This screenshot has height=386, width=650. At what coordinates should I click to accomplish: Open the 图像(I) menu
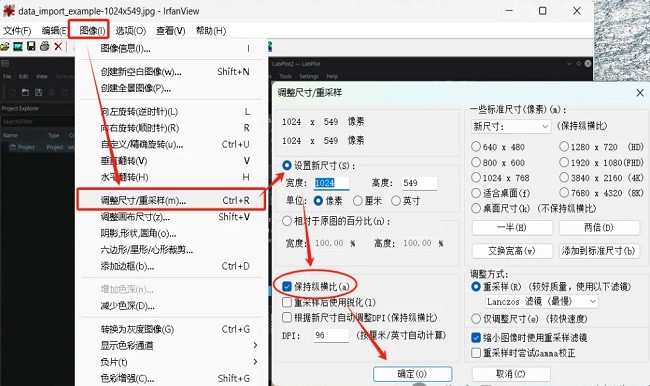pyautogui.click(x=92, y=30)
